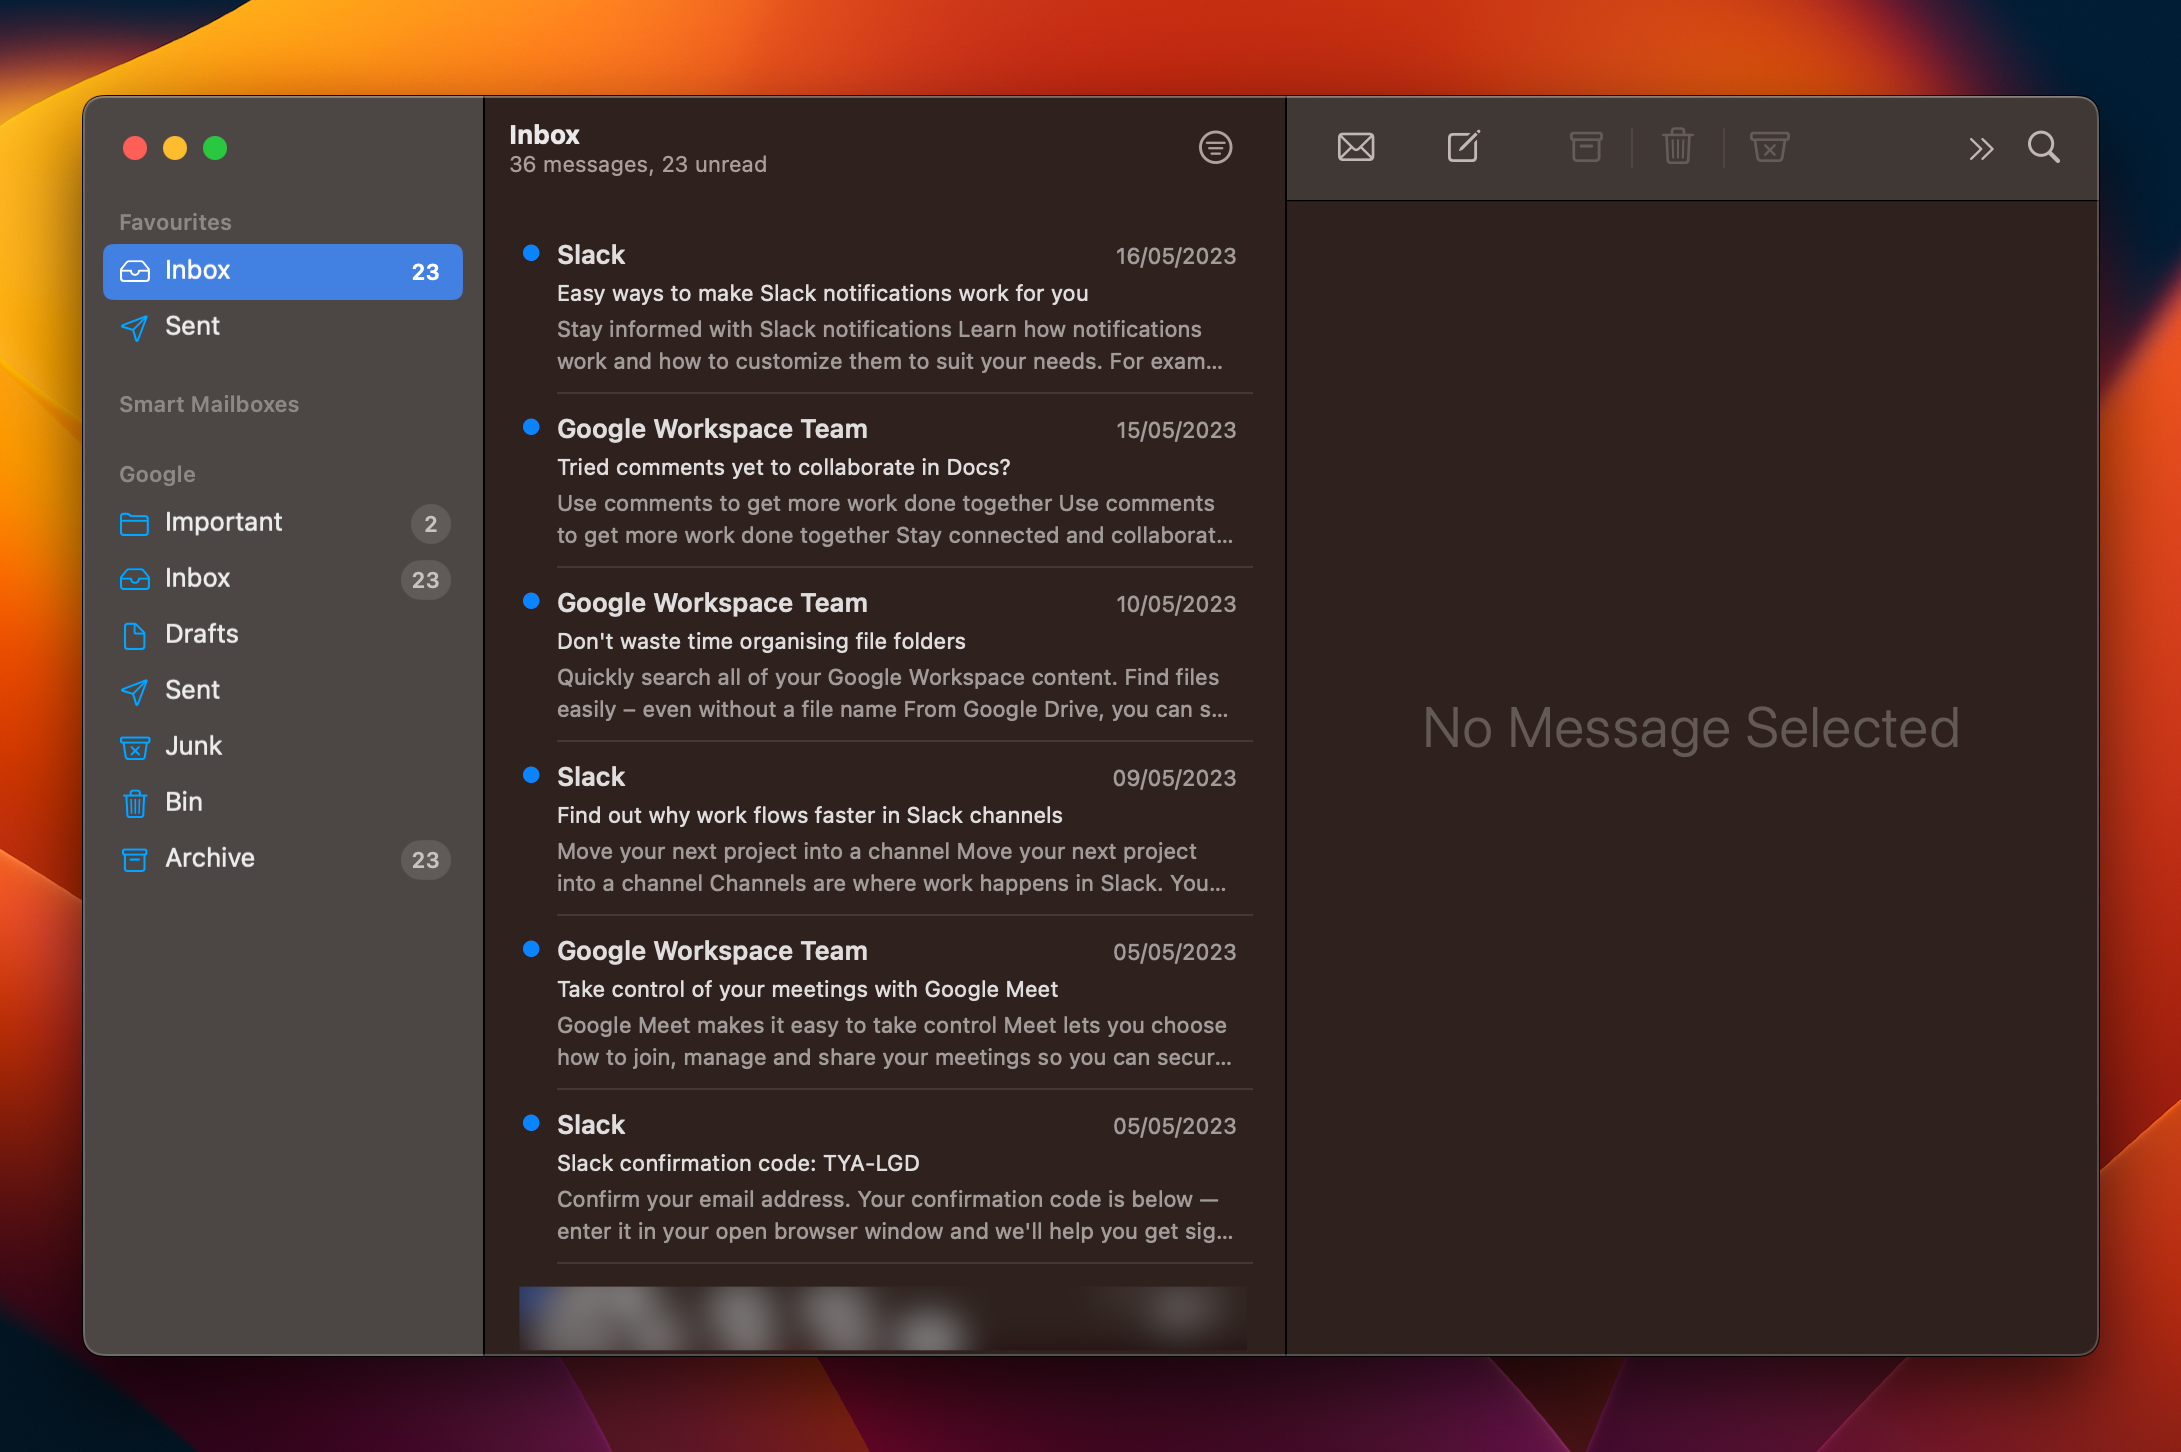Open the Important Google mailbox
Viewport: 2181px width, 1452px height.
(223, 522)
